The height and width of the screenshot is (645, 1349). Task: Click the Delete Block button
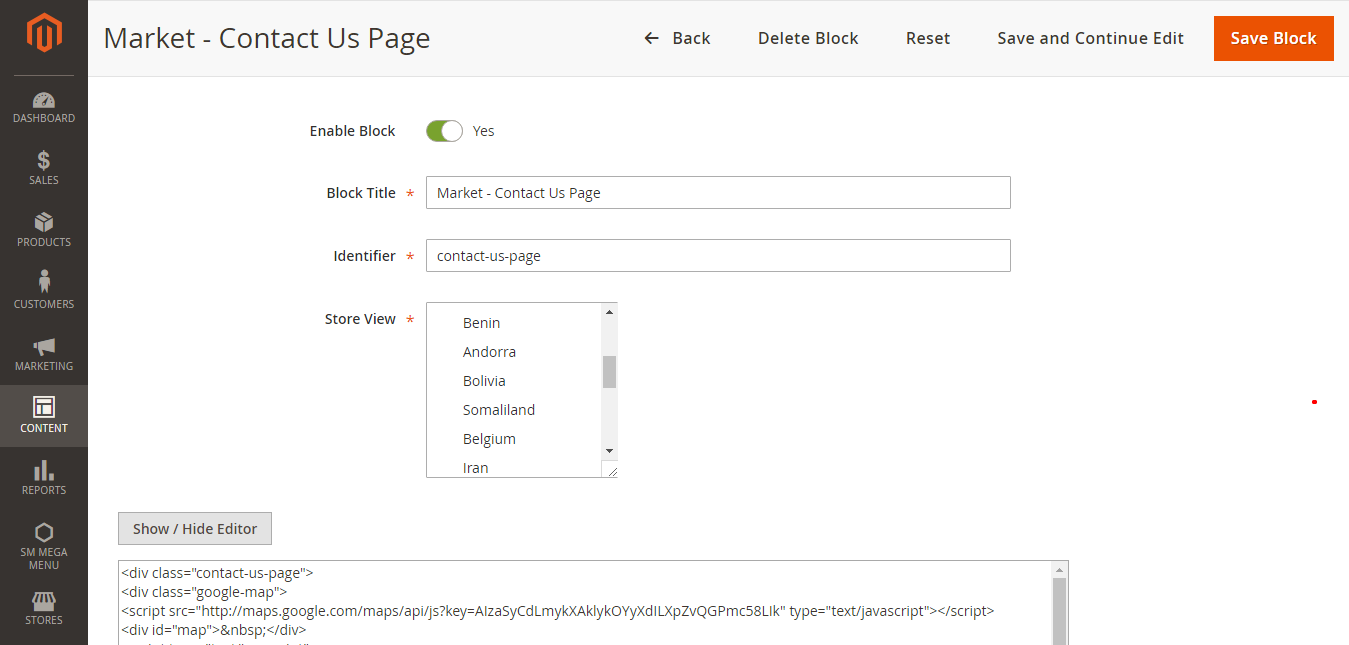coord(808,38)
